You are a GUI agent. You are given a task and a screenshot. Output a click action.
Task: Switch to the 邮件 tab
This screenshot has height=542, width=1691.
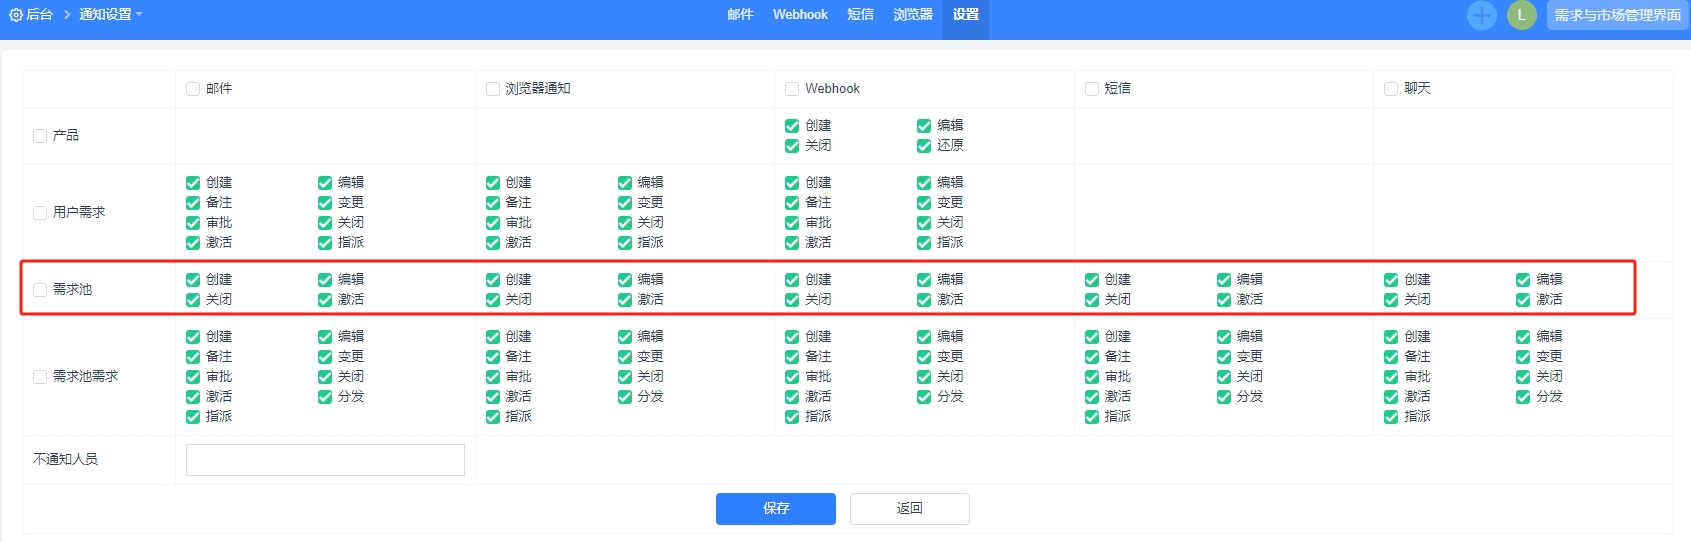(740, 15)
